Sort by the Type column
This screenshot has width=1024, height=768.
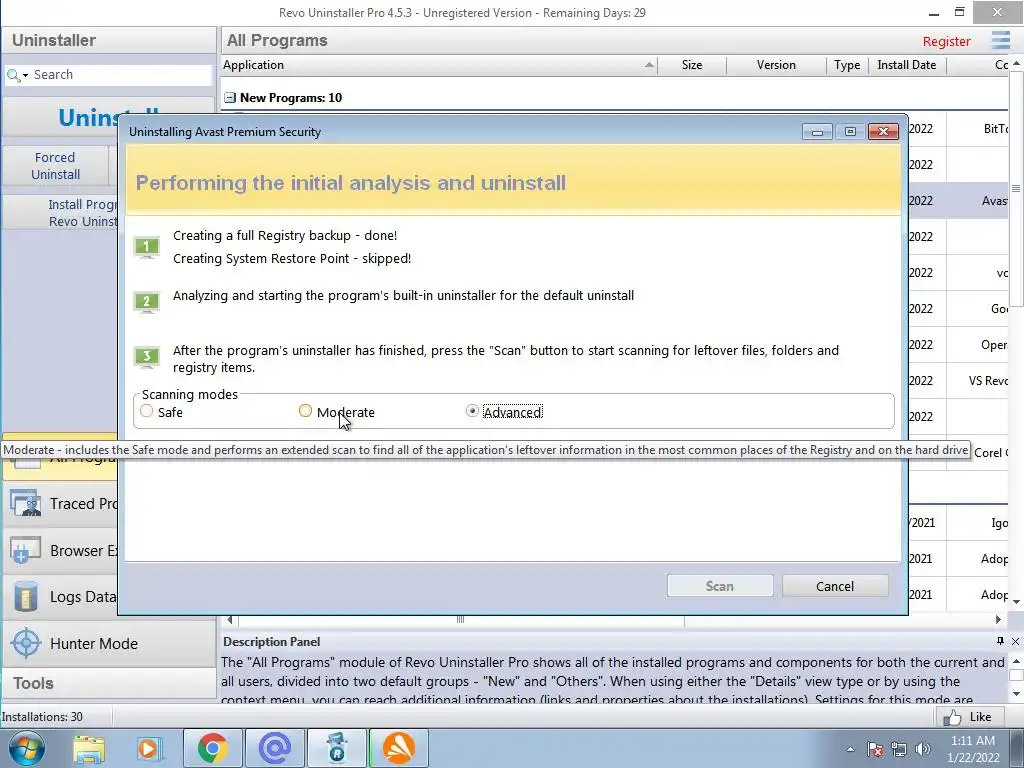[x=847, y=65]
